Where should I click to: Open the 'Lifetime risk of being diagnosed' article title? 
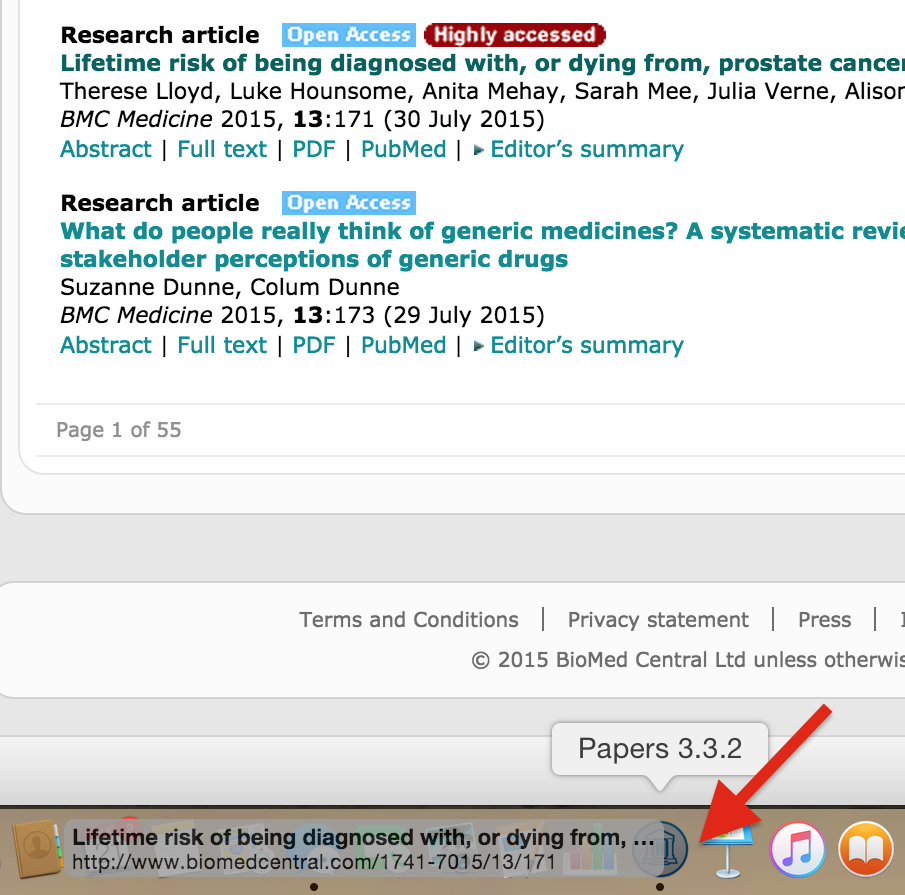click(x=483, y=63)
